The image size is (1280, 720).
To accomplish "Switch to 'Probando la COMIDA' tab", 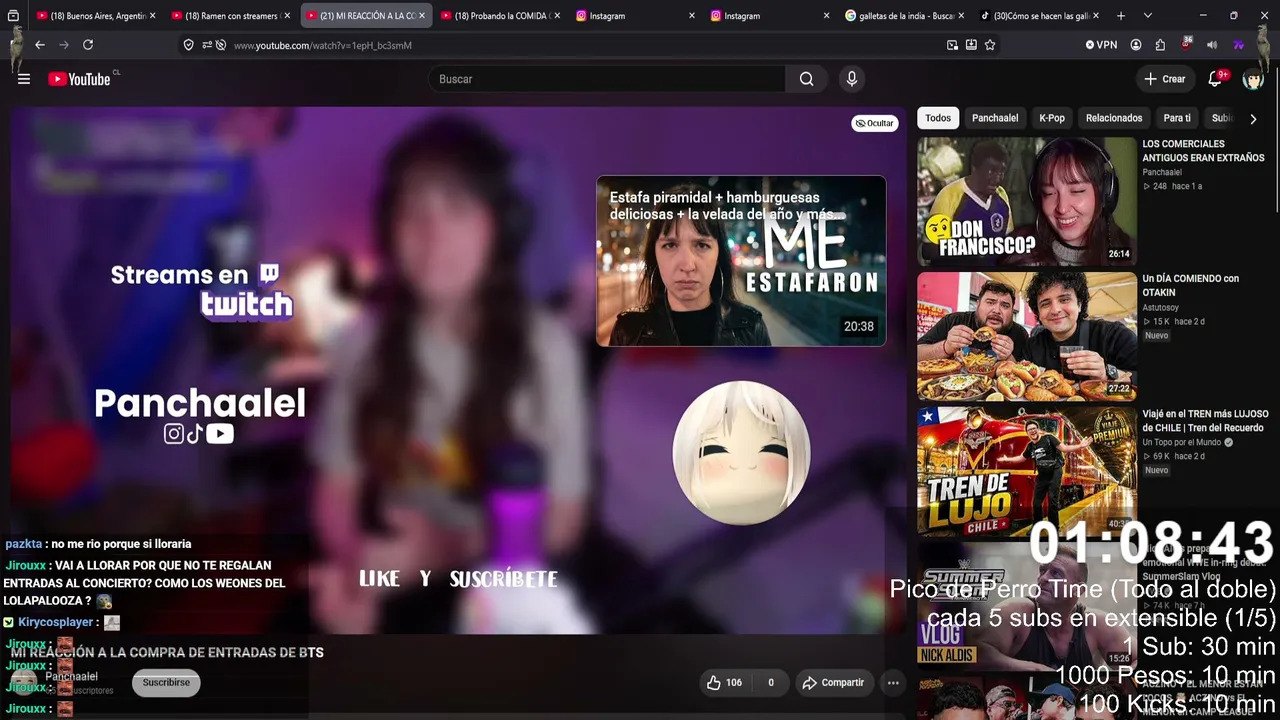I will pos(500,16).
